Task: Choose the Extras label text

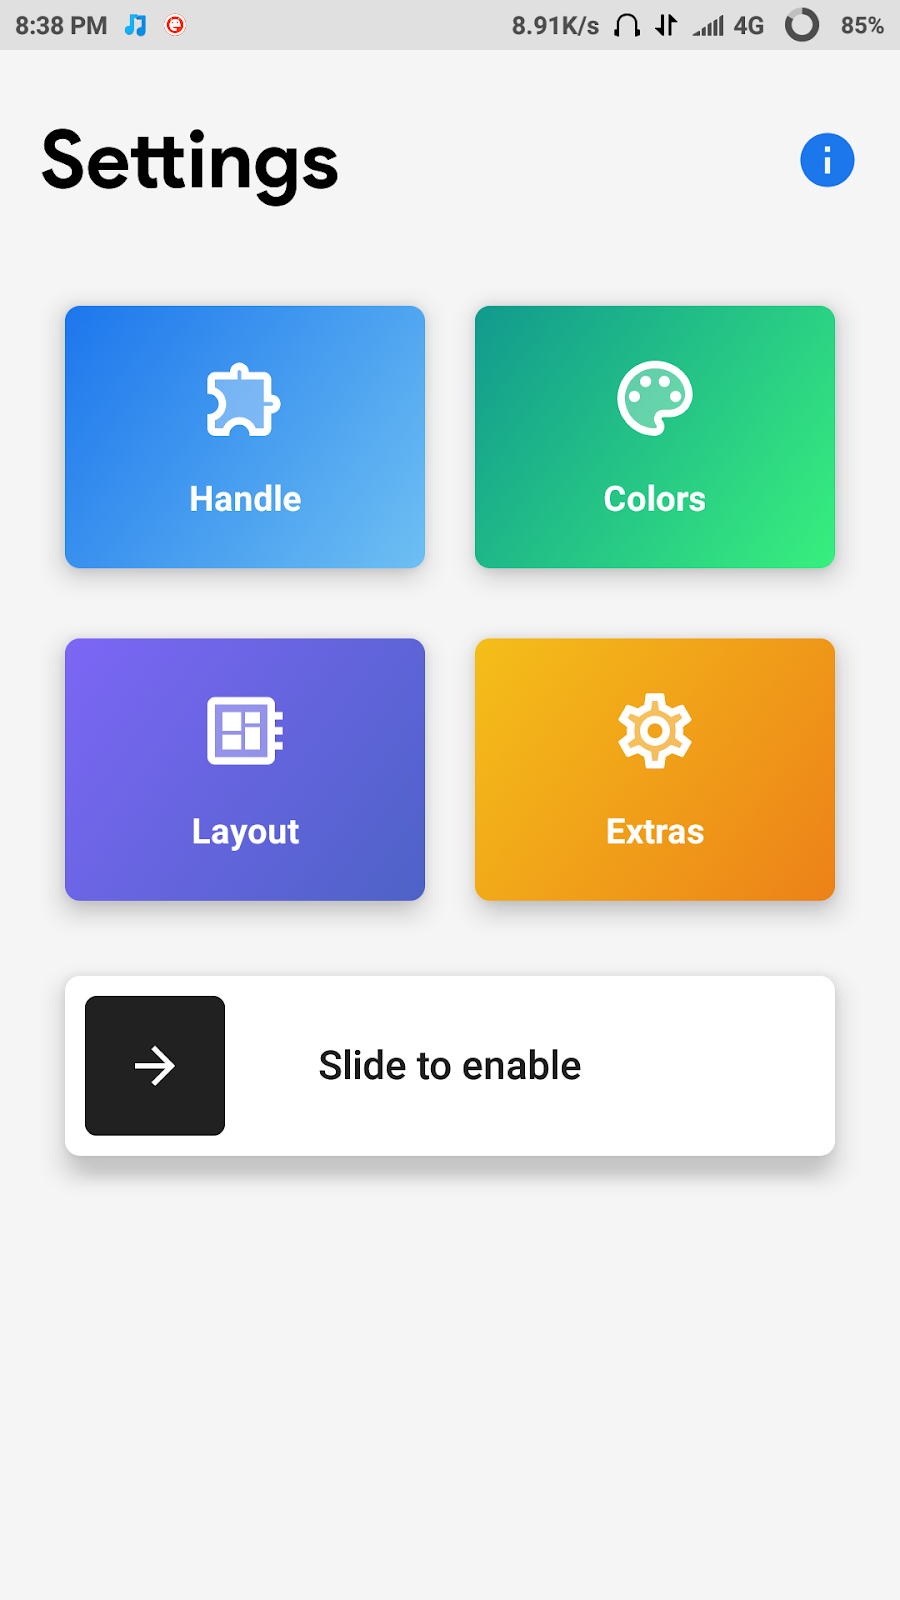Action: point(655,831)
